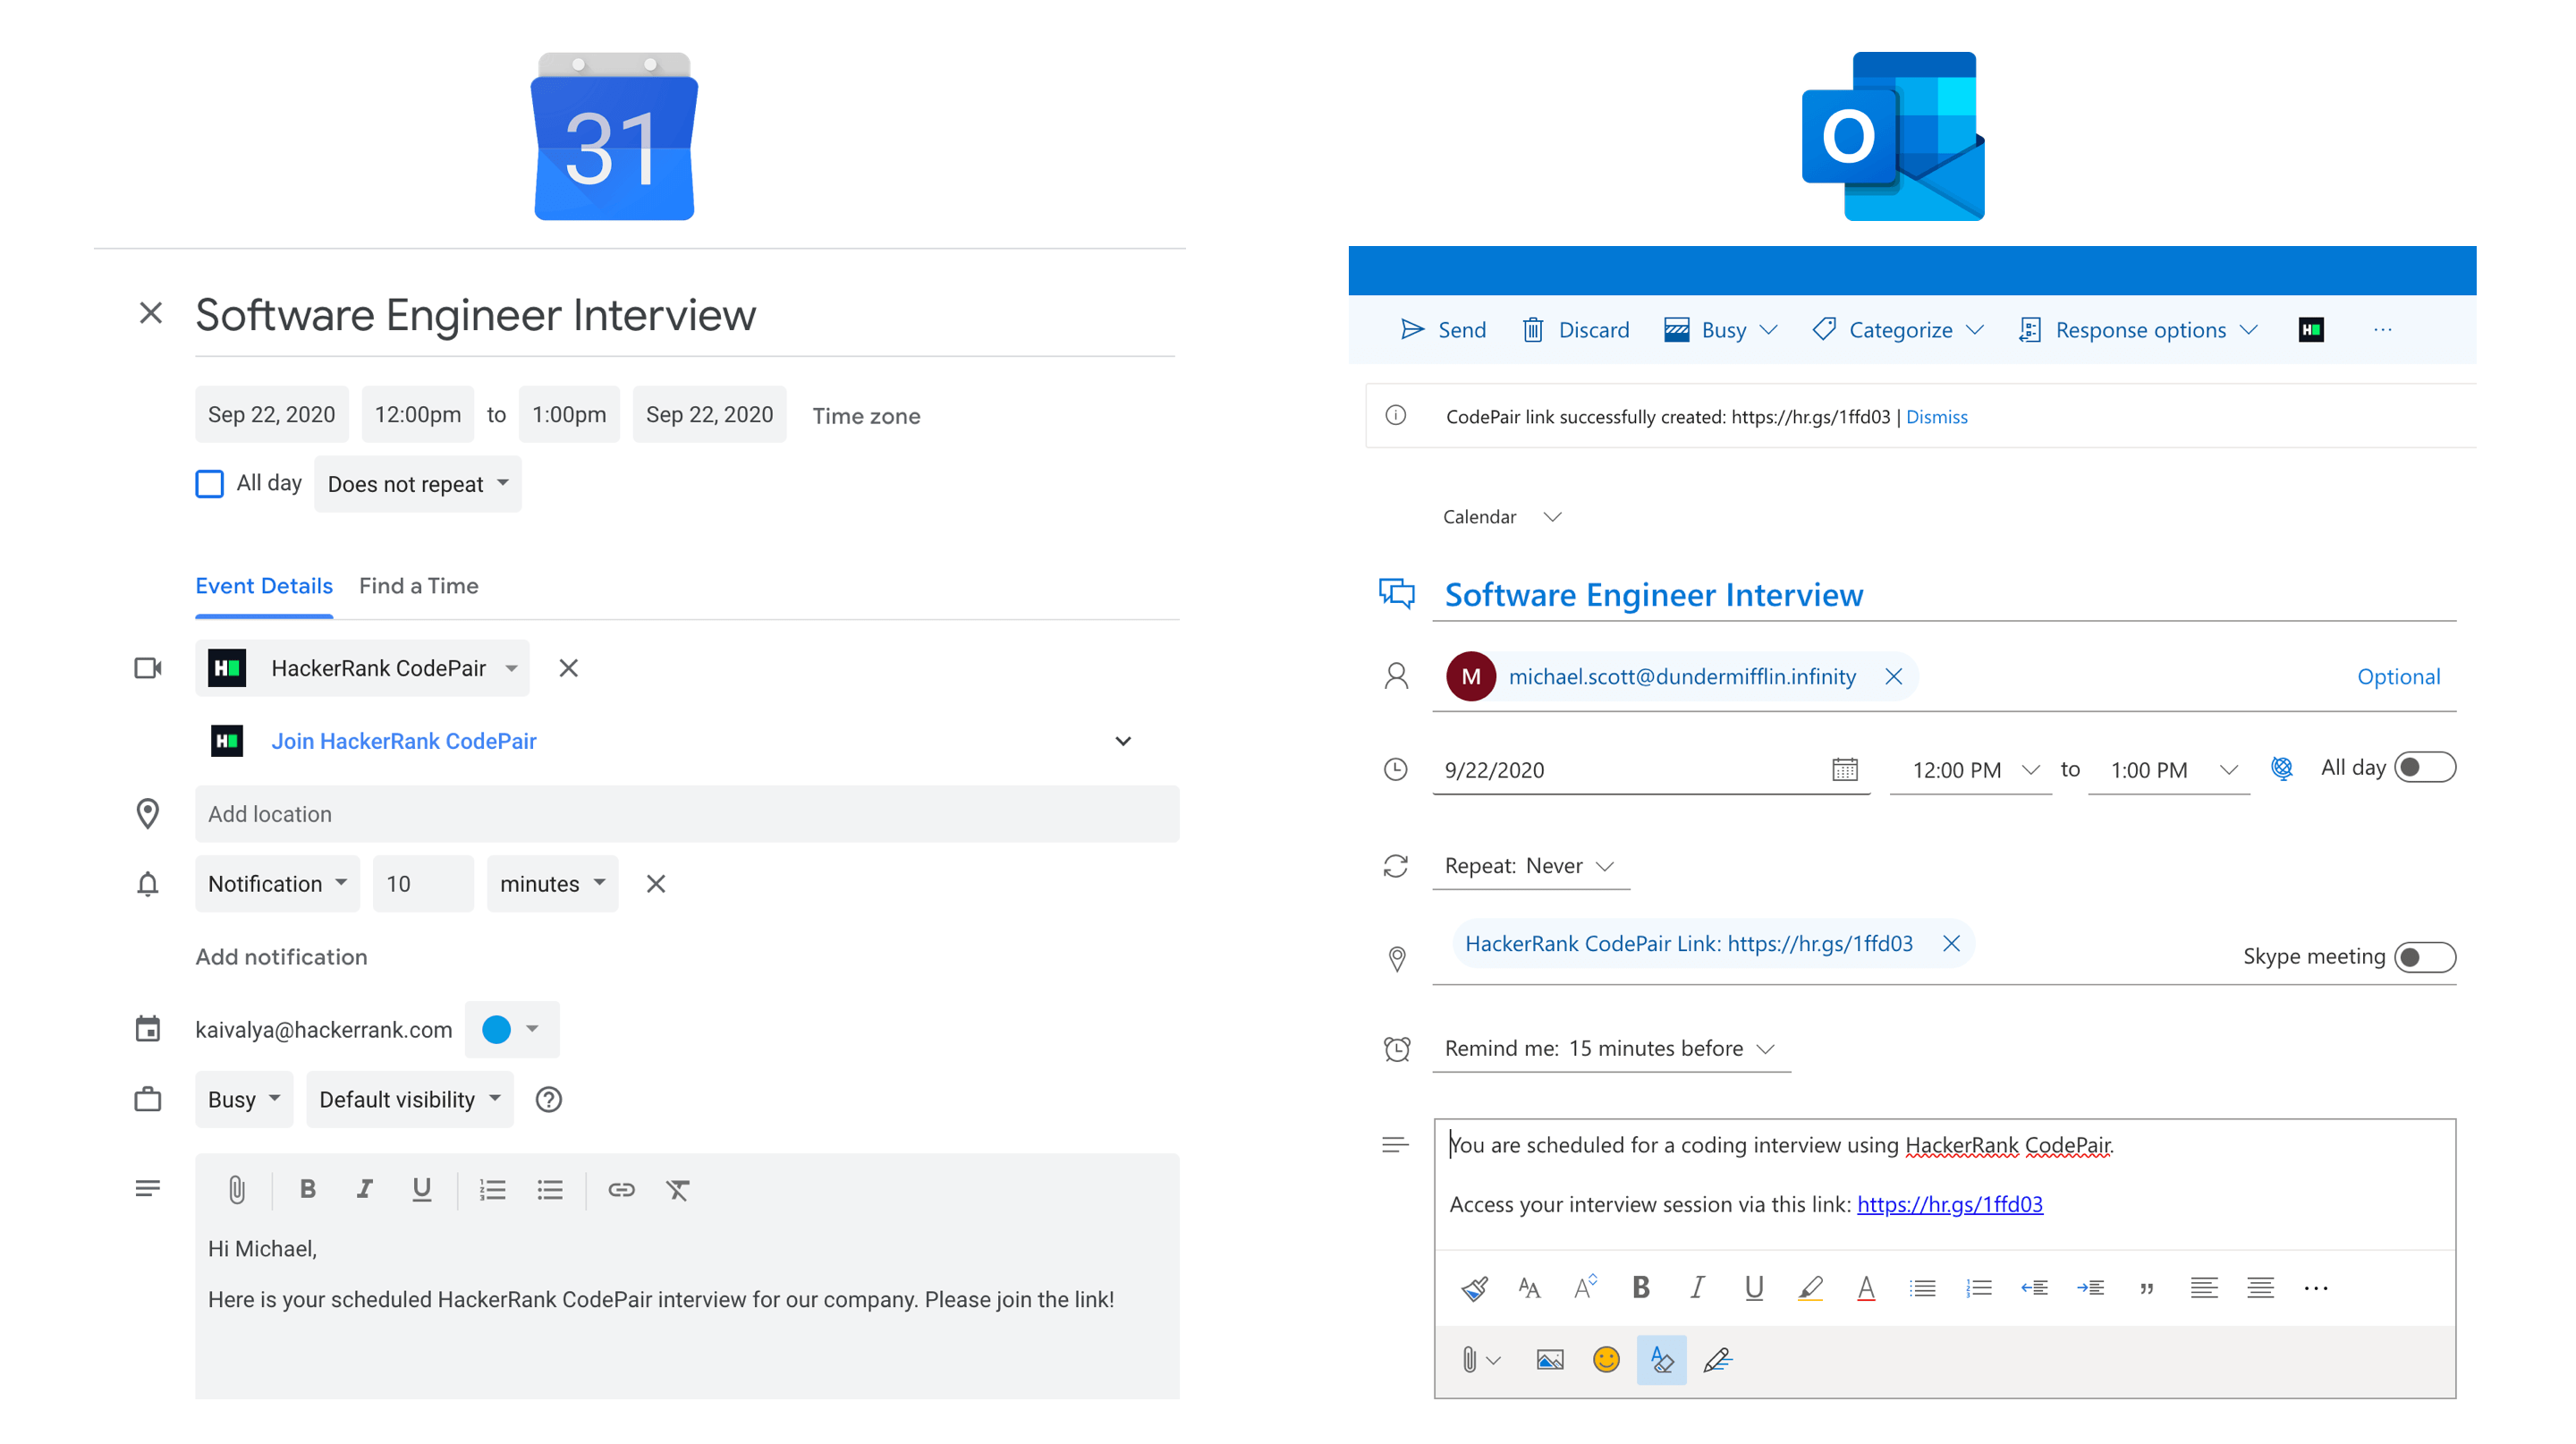Click Add notification

pyautogui.click(x=281, y=957)
